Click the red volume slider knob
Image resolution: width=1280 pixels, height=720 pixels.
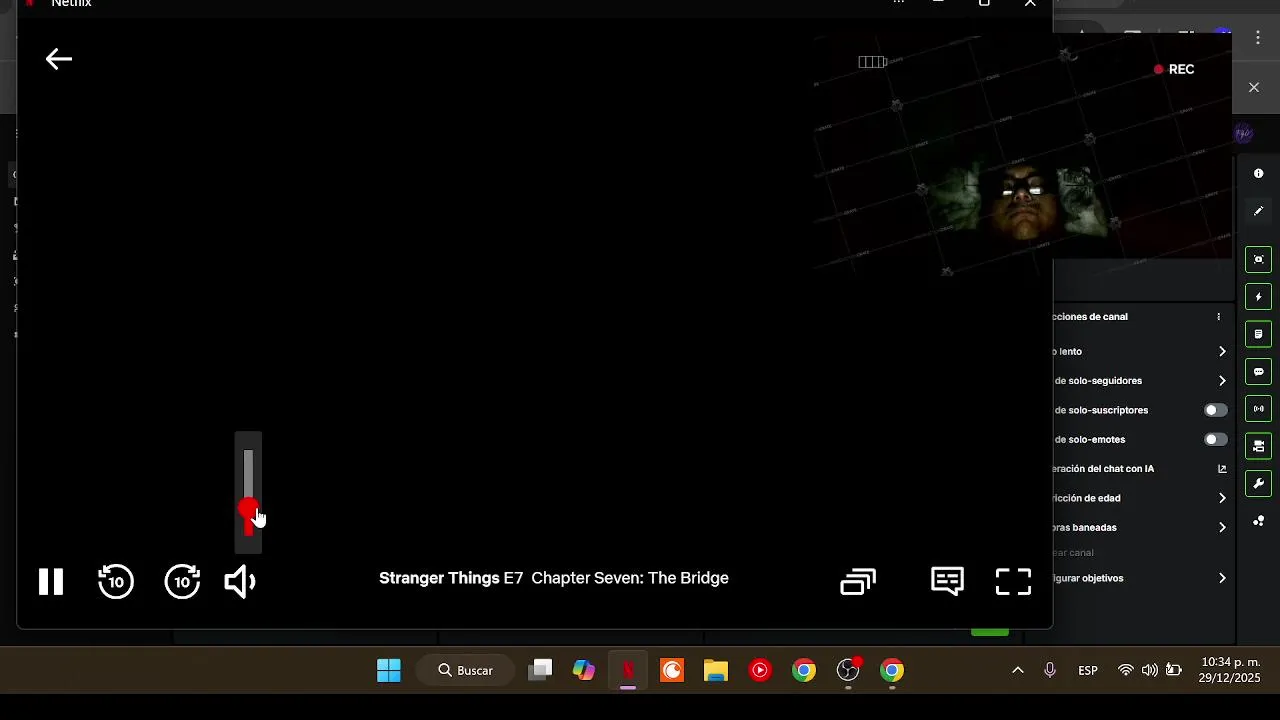pyautogui.click(x=248, y=510)
